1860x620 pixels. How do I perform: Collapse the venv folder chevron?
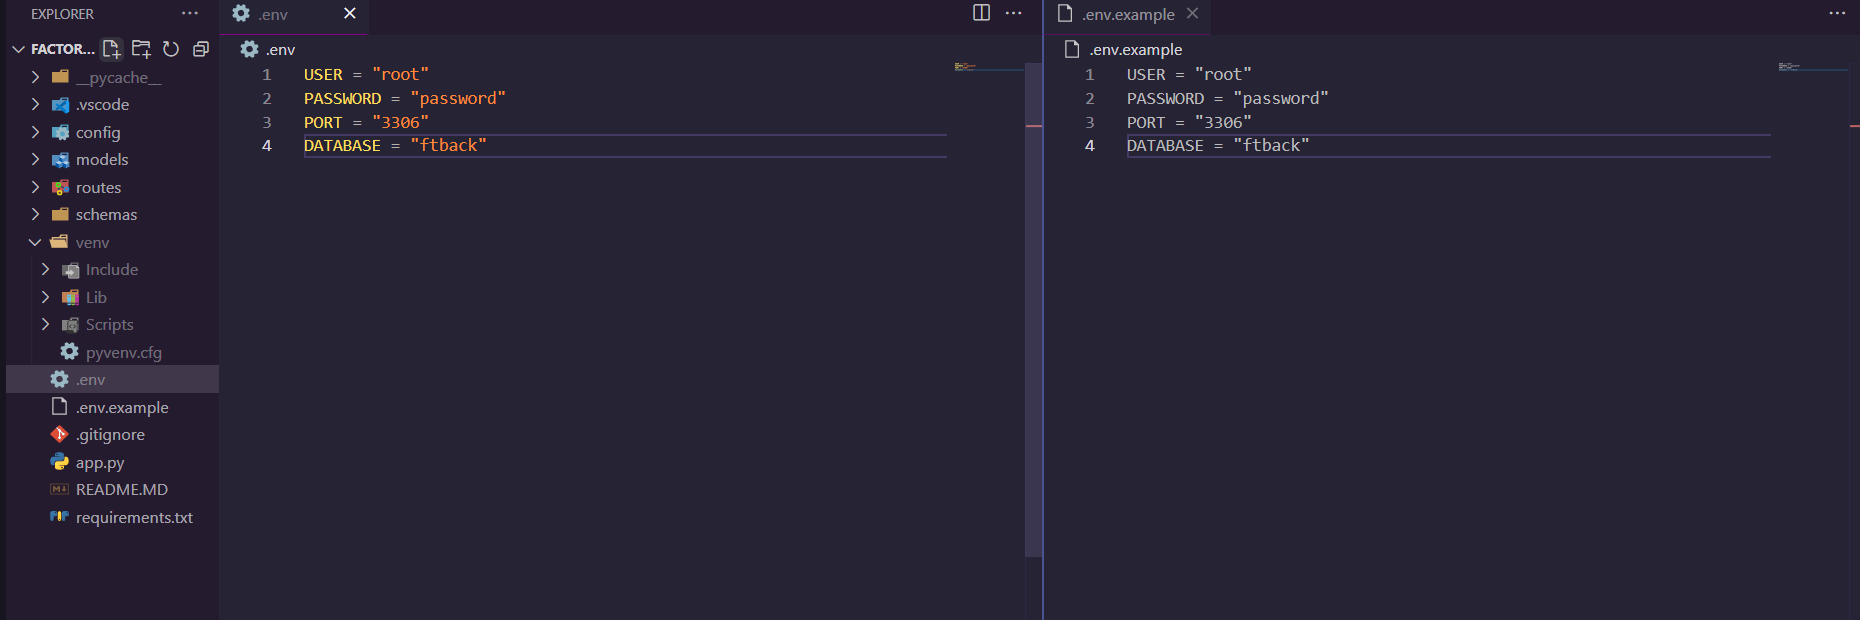35,242
